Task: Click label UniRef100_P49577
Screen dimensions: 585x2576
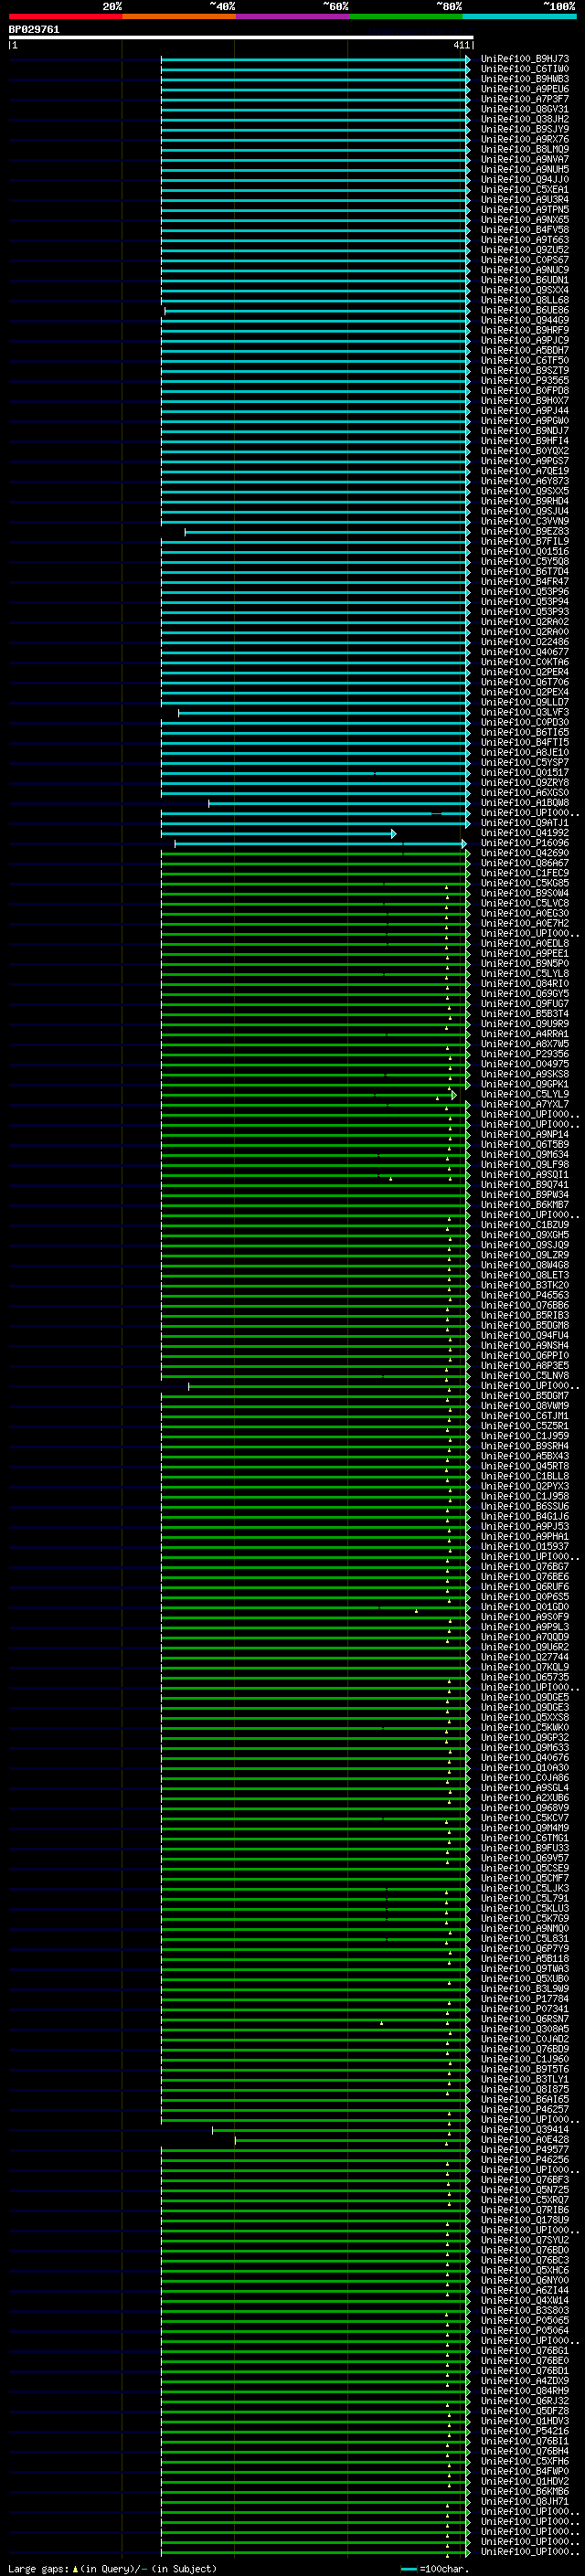Action: (525, 2150)
